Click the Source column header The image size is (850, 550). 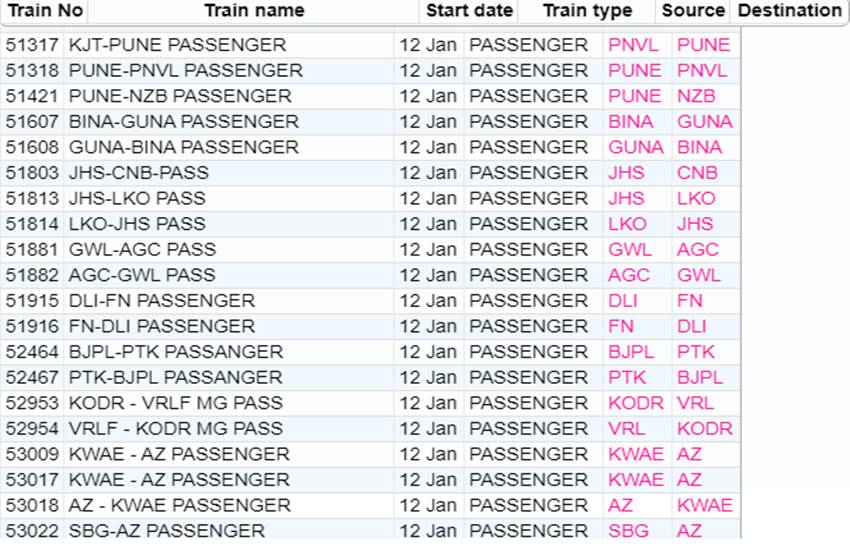(693, 11)
